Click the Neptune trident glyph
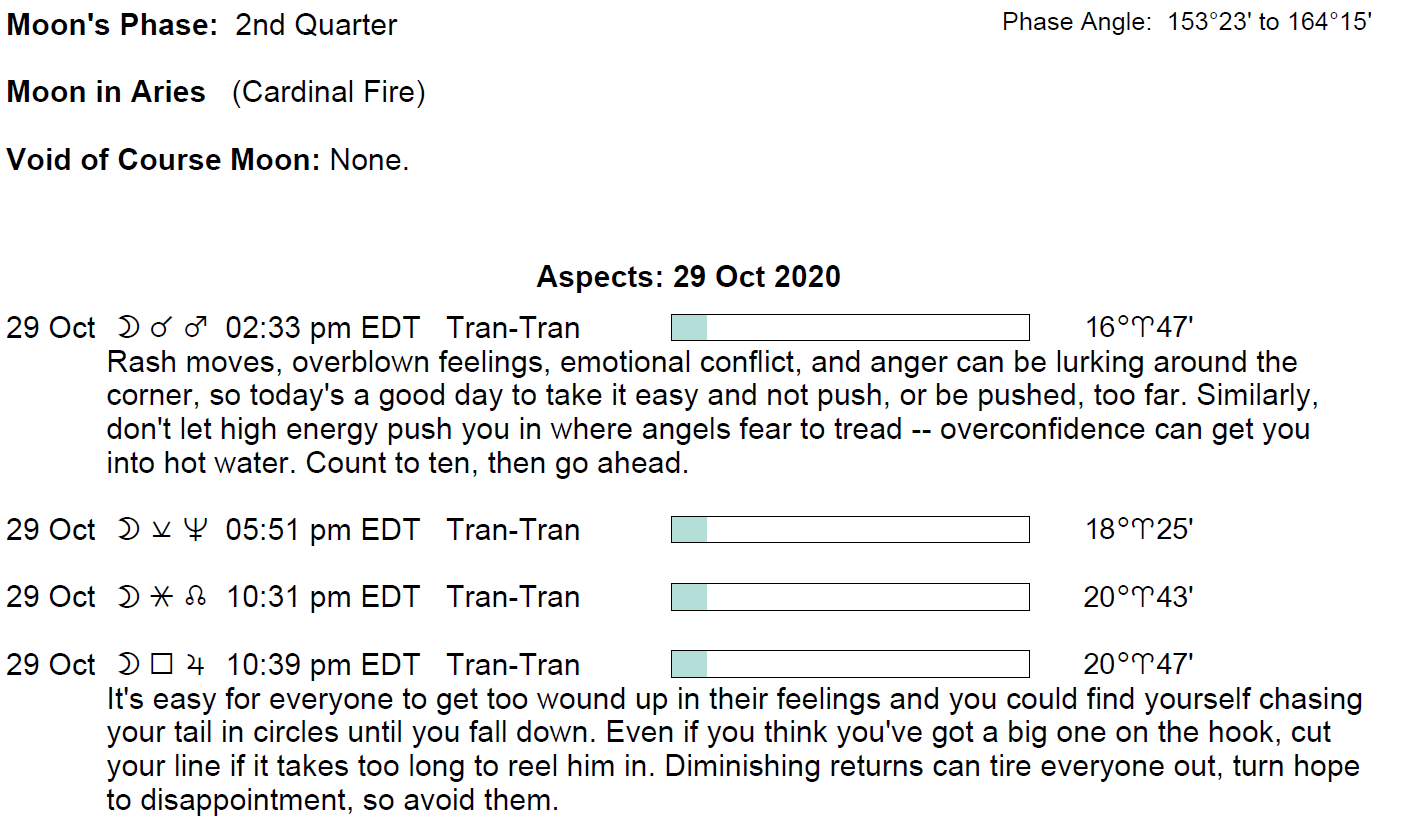The image size is (1417, 823). pyautogui.click(x=195, y=530)
